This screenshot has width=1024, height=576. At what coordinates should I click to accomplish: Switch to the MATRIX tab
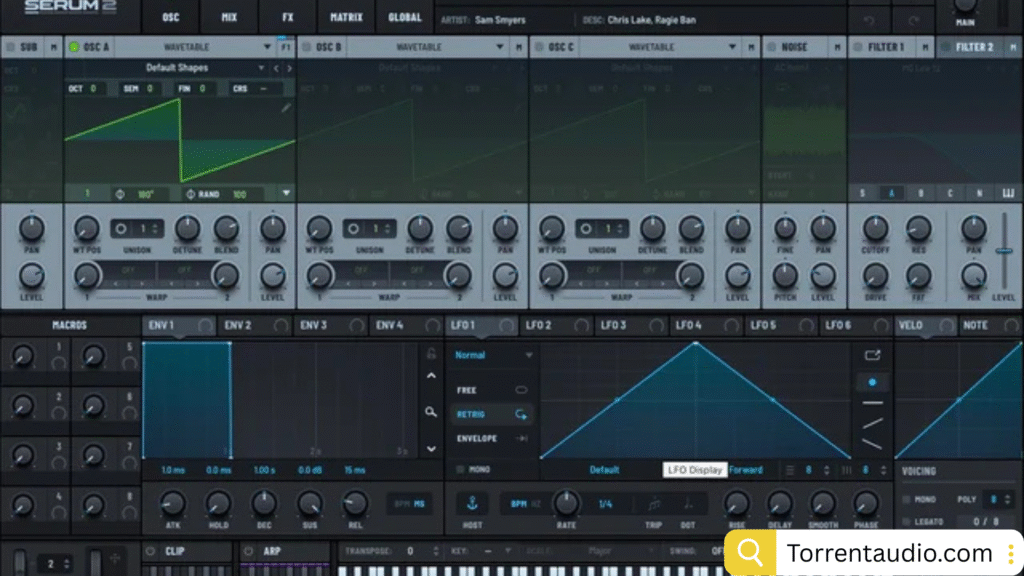346,18
